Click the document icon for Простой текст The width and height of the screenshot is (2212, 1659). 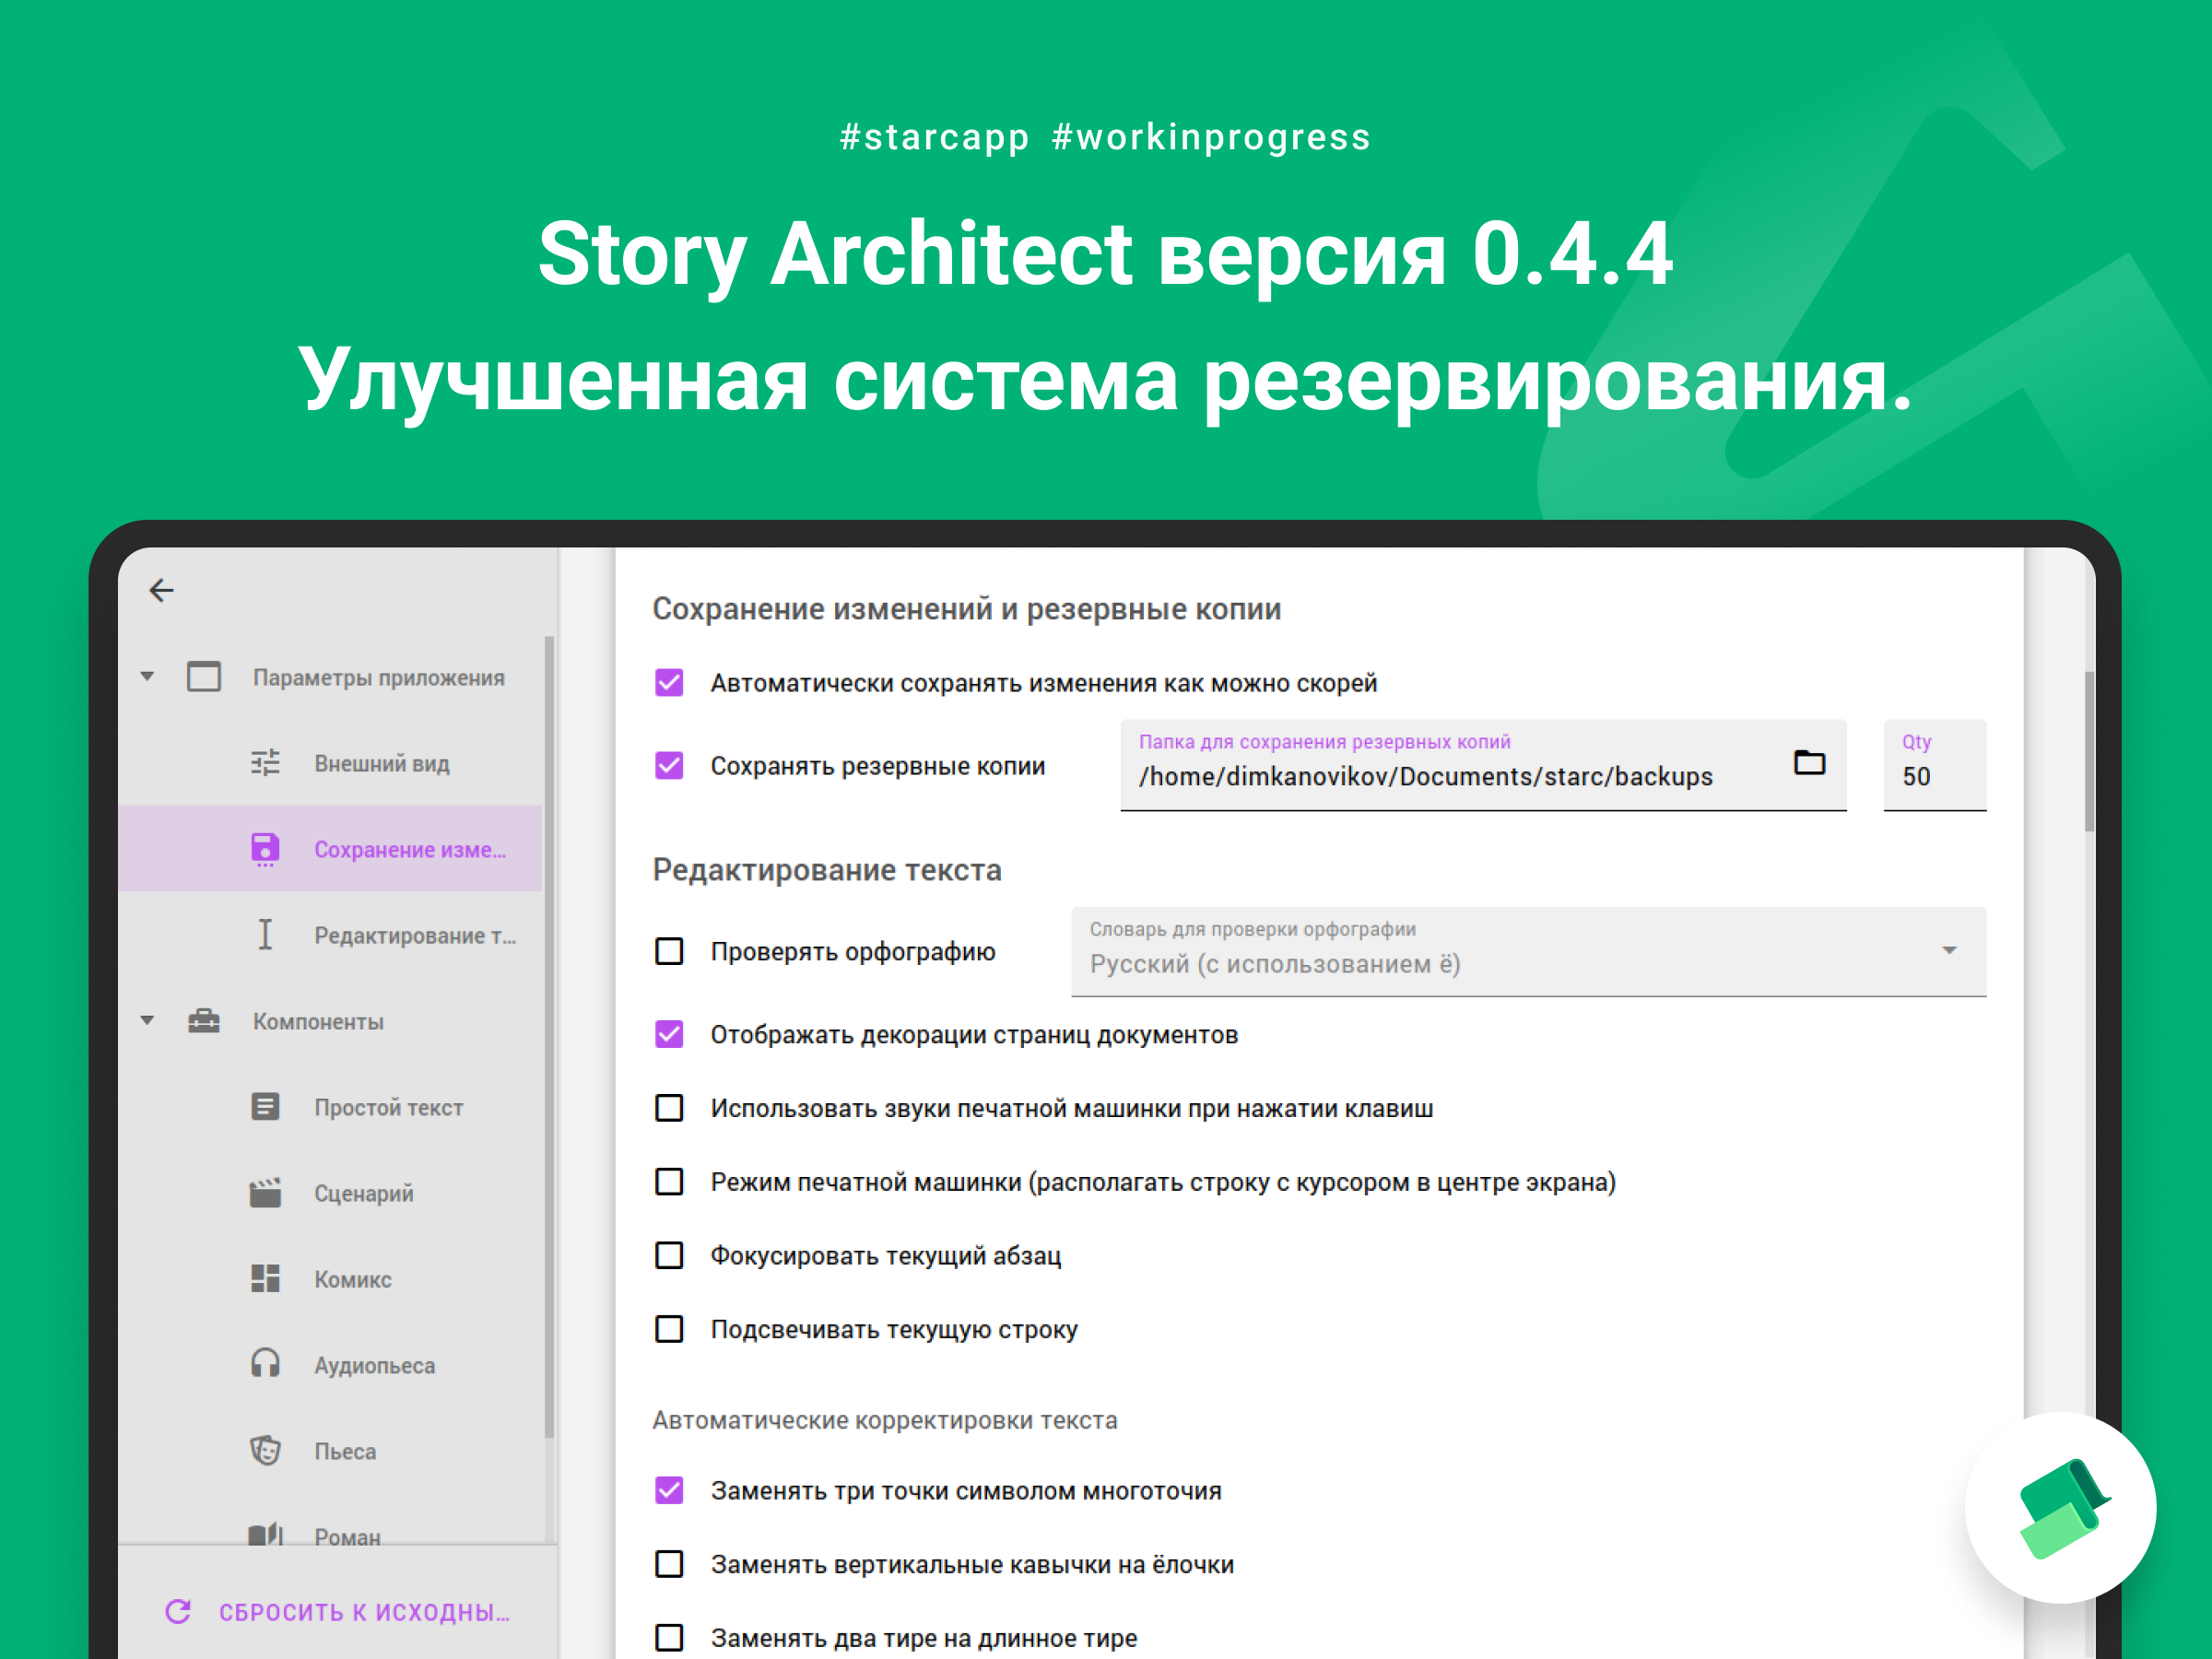coord(265,1107)
